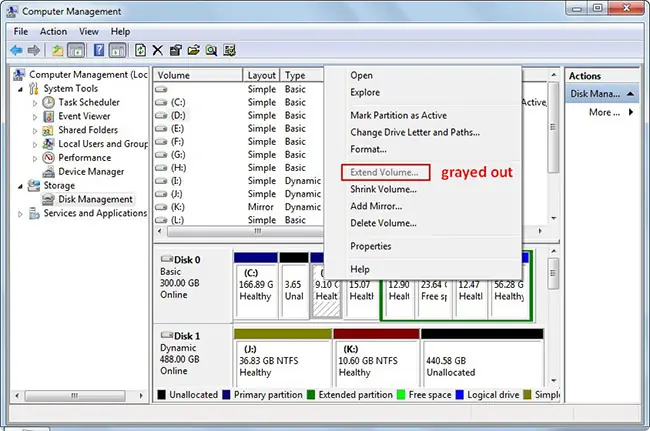This screenshot has height=431, width=650.
Task: Click the Event Viewer icon in tree
Action: [49, 116]
